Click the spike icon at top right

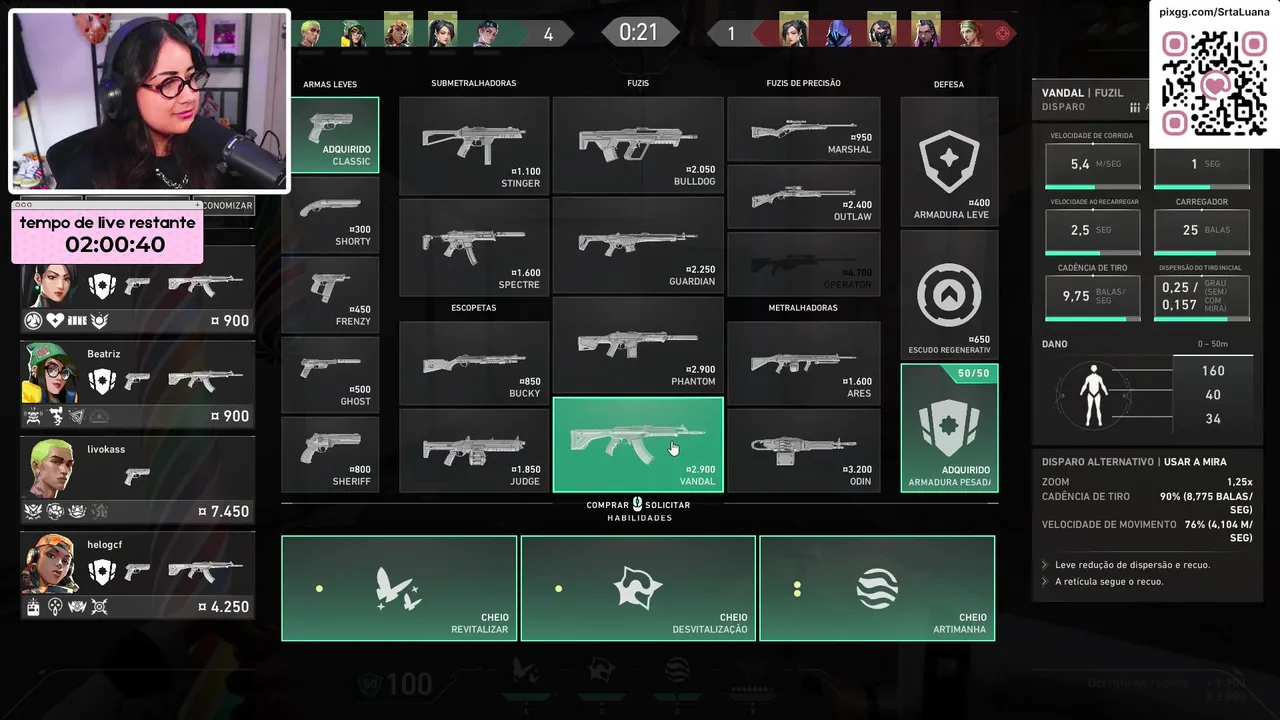[1003, 33]
